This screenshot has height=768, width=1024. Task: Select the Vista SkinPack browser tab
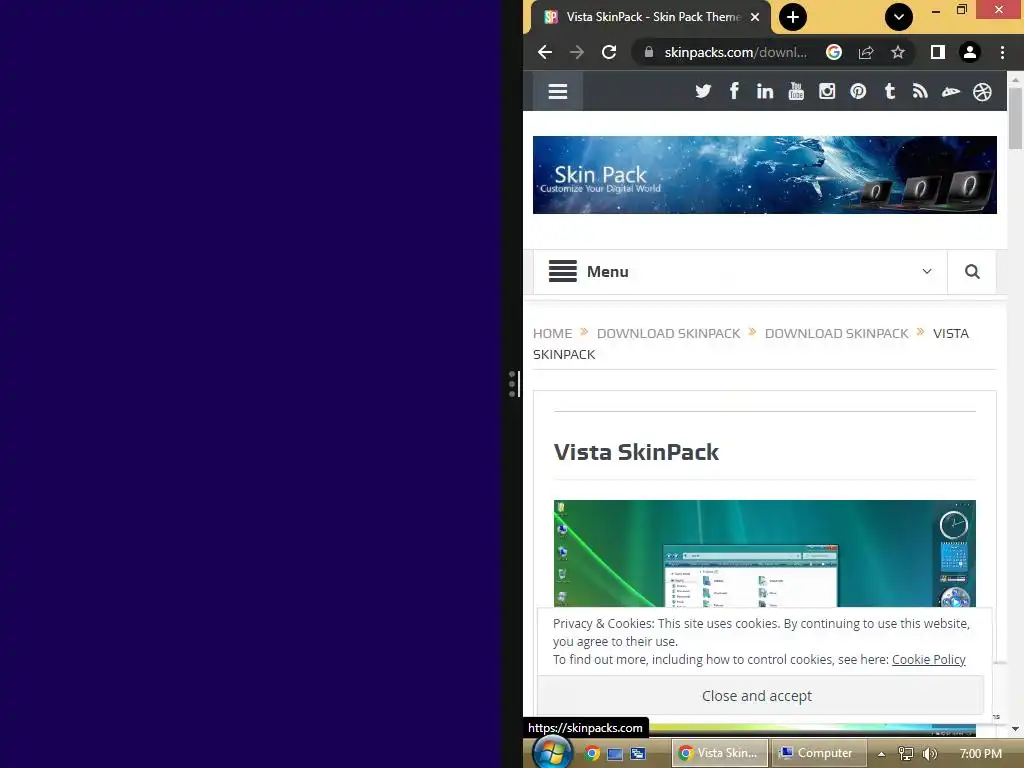pos(650,17)
